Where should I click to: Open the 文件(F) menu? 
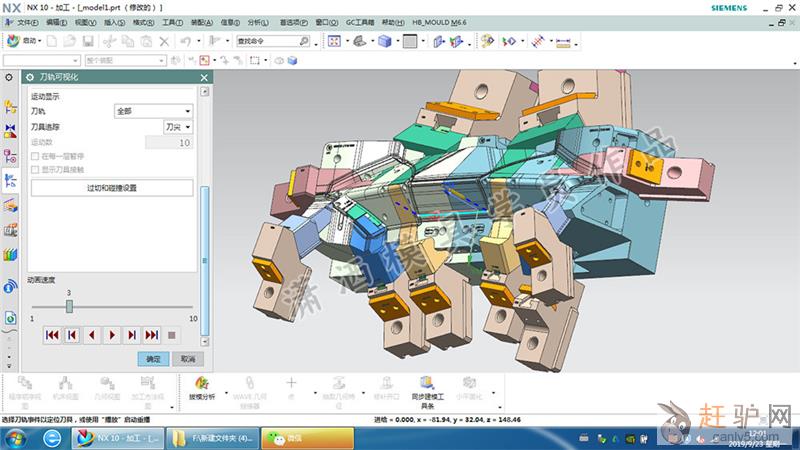[27, 22]
